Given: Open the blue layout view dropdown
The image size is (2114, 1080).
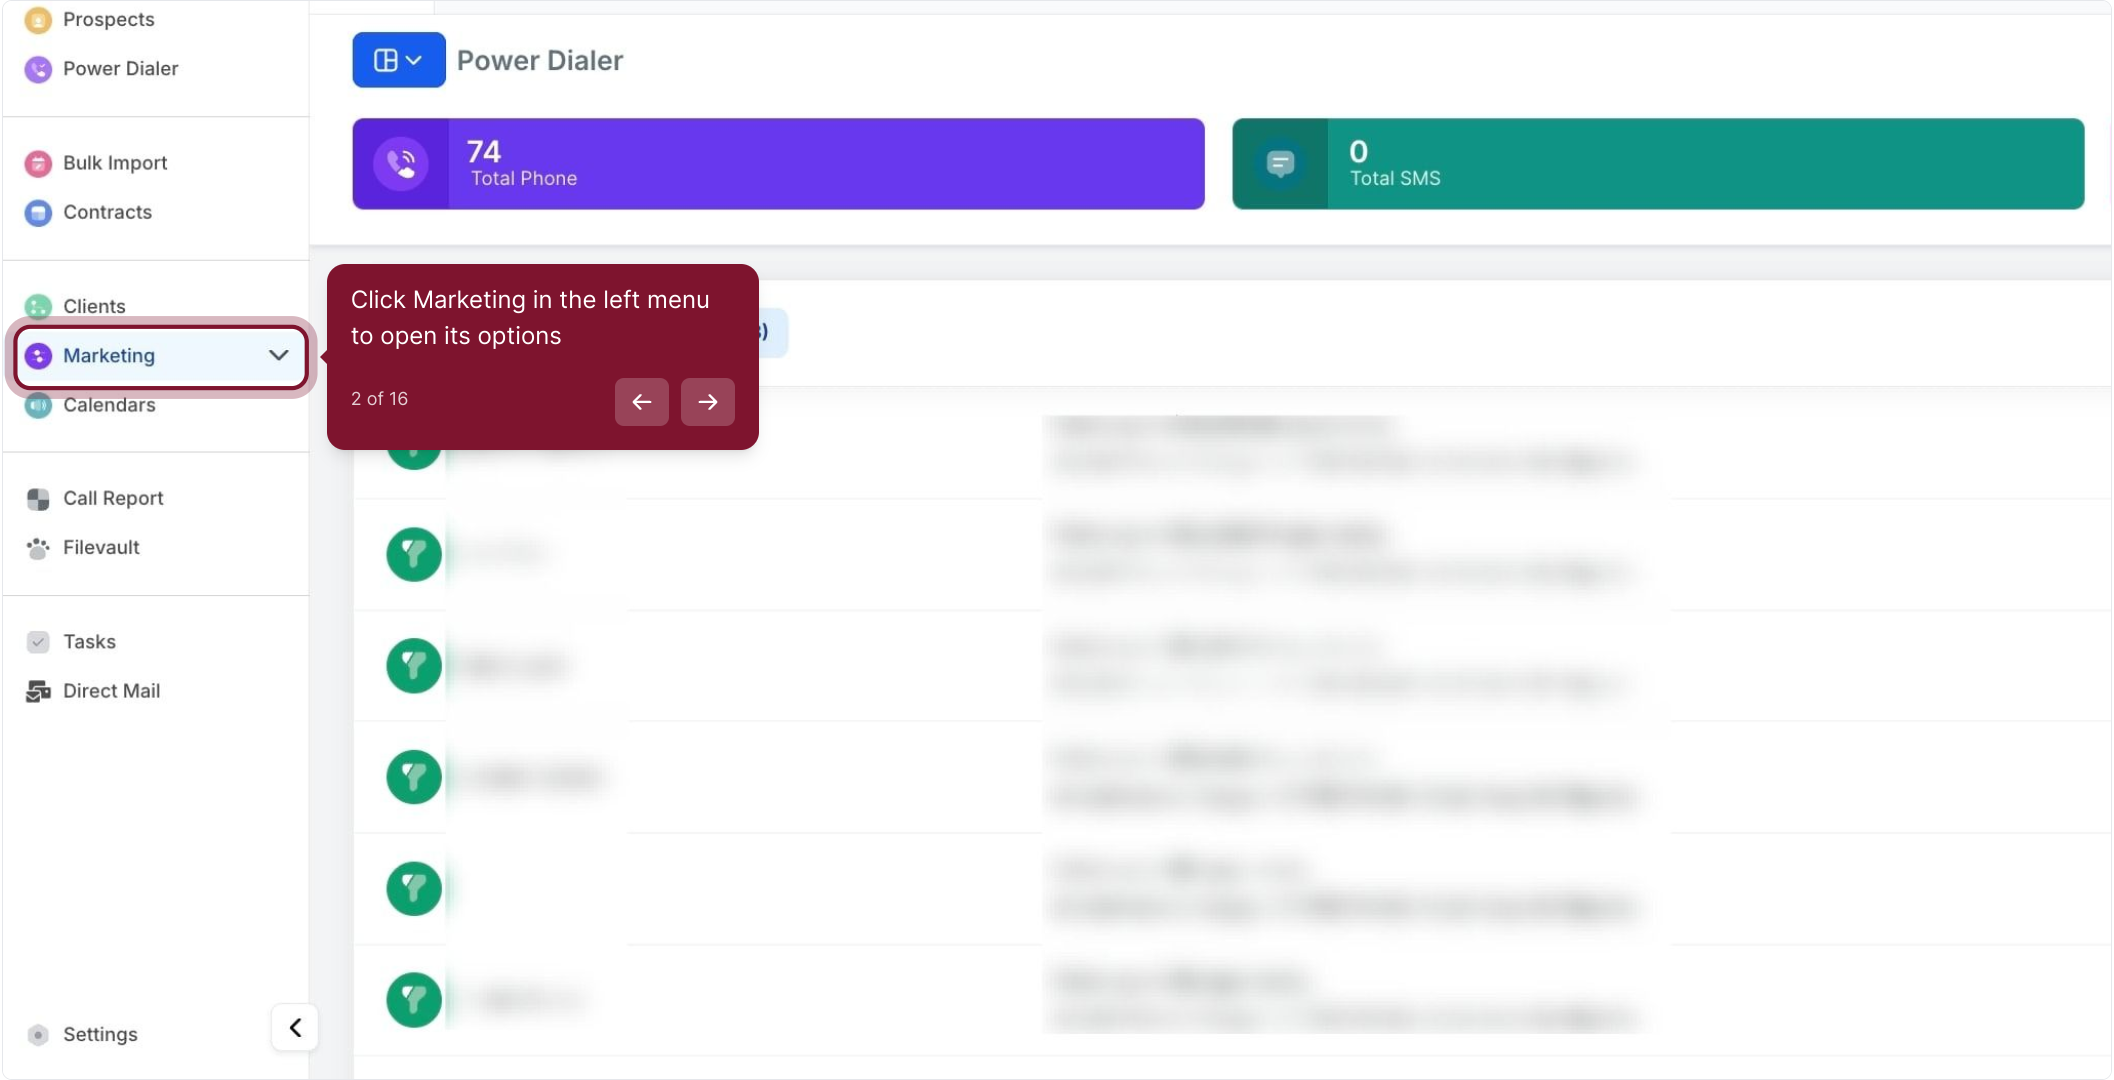Looking at the screenshot, I should point(398,60).
